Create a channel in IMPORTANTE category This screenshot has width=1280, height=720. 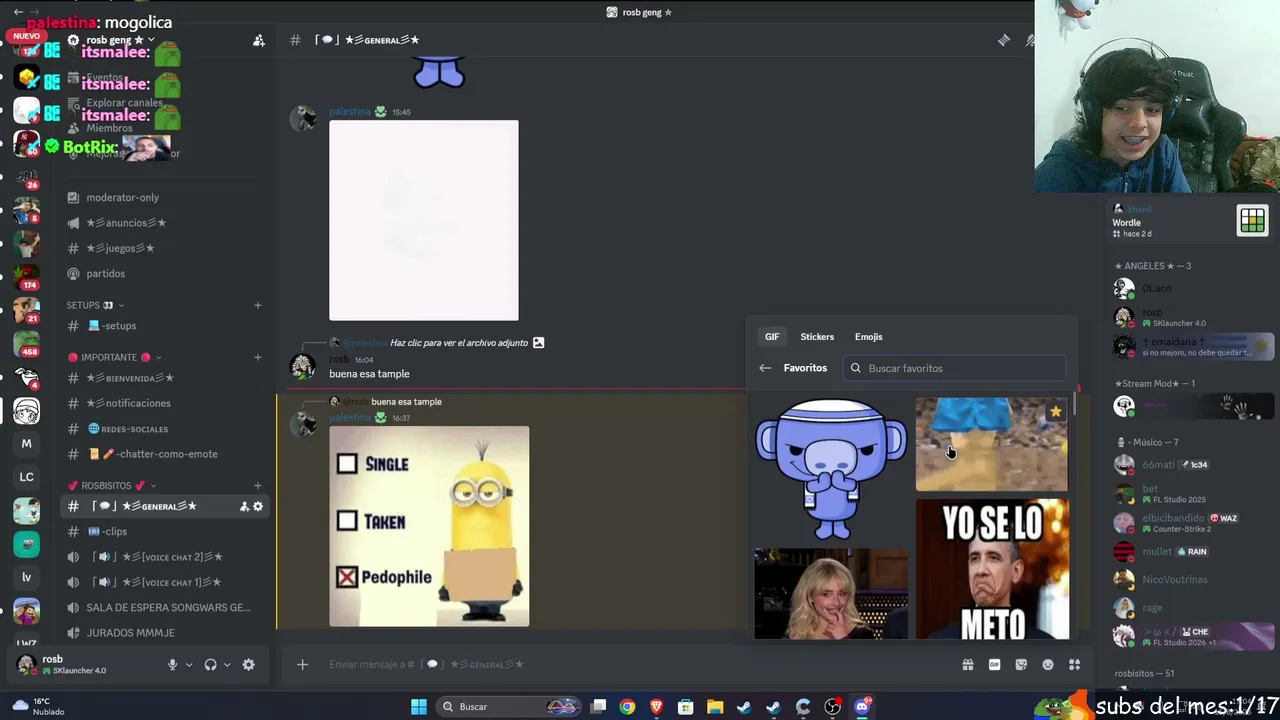tap(258, 357)
